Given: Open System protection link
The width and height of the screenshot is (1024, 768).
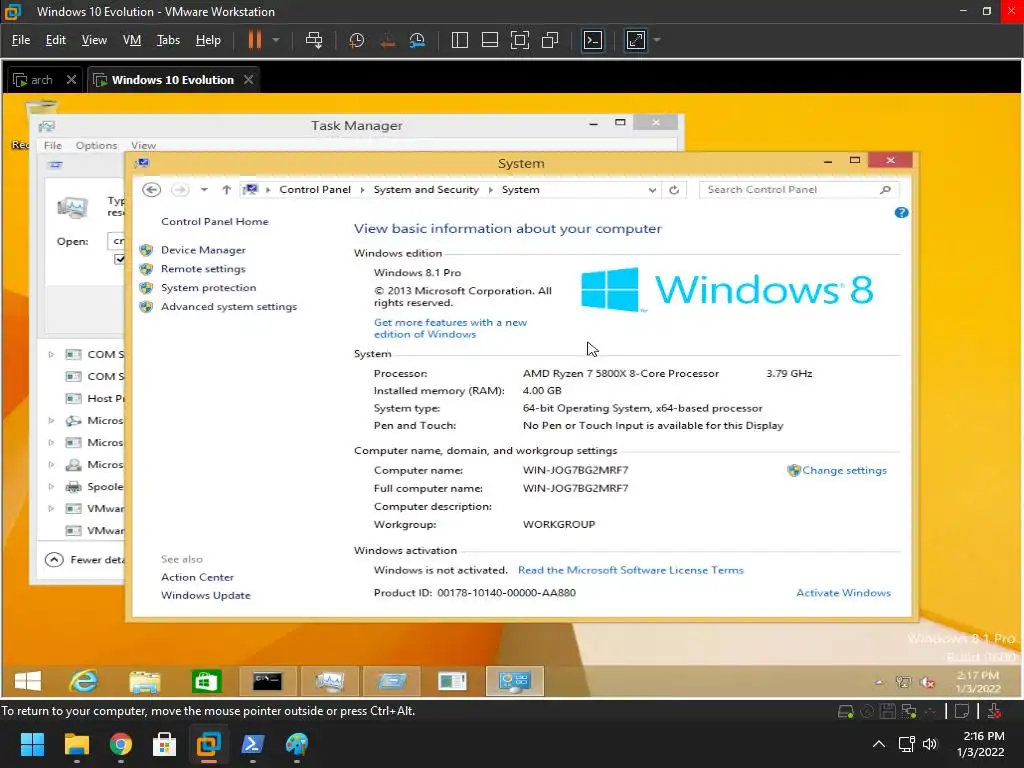Looking at the screenshot, I should click(208, 288).
